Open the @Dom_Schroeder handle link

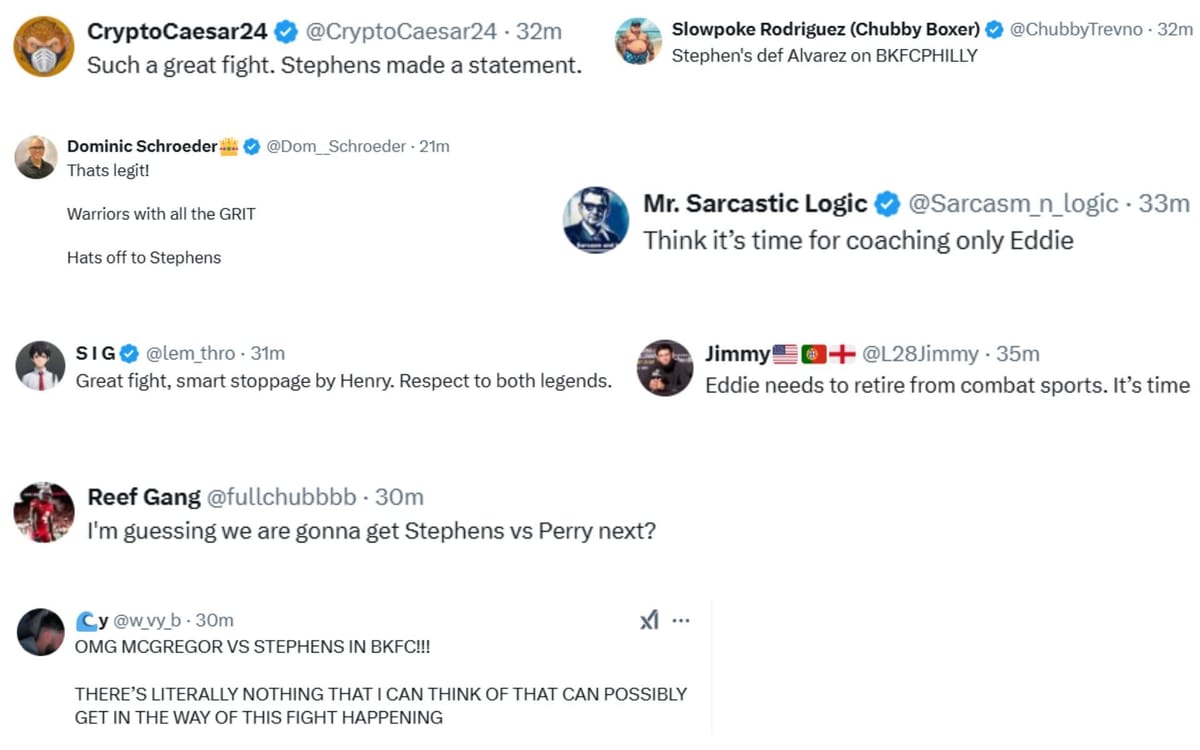[336, 147]
